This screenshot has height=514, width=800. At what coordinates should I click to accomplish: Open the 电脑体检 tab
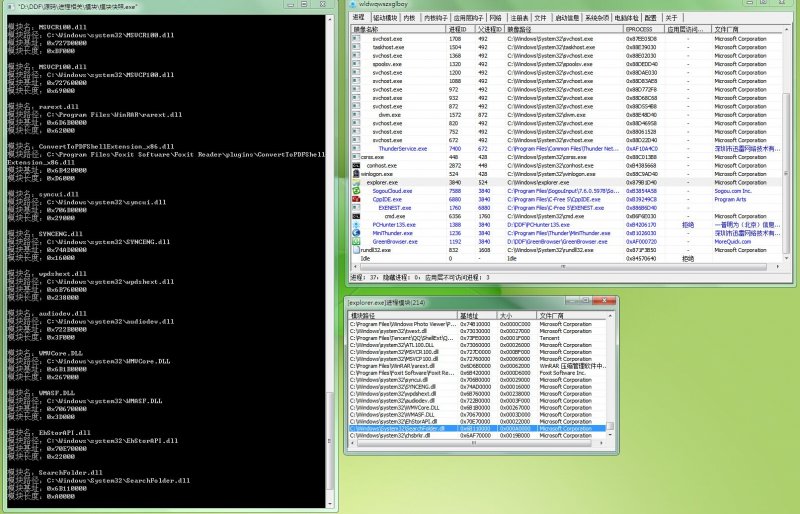pos(626,18)
